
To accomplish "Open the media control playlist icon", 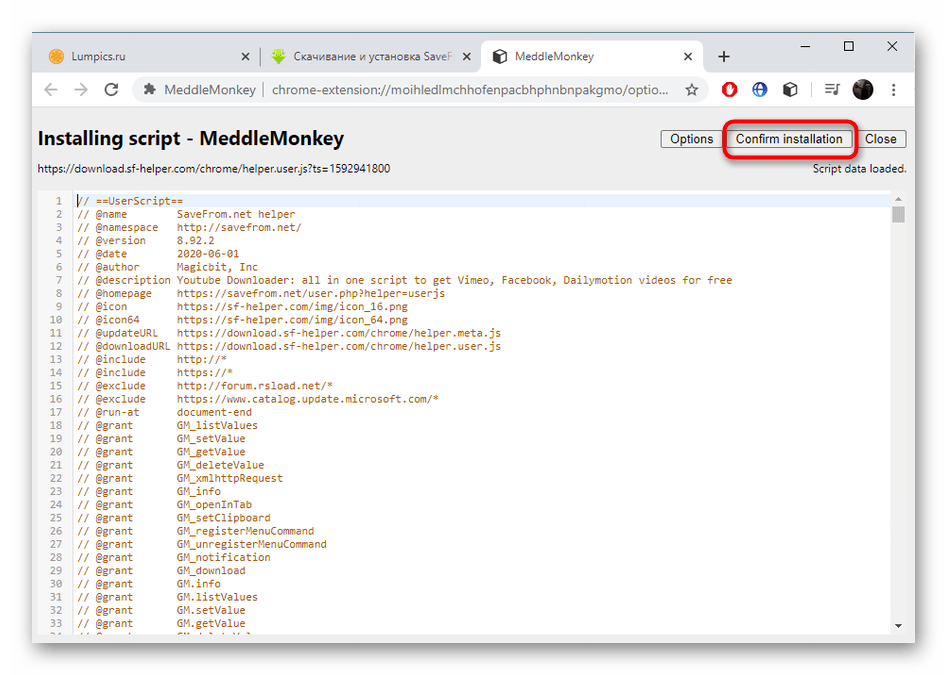I will coord(832,89).
